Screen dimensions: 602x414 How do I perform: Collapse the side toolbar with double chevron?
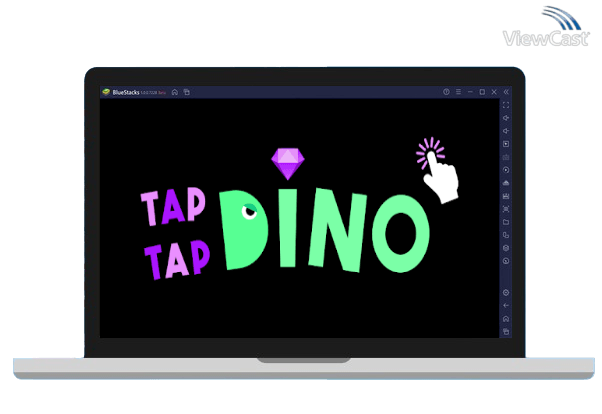click(506, 92)
